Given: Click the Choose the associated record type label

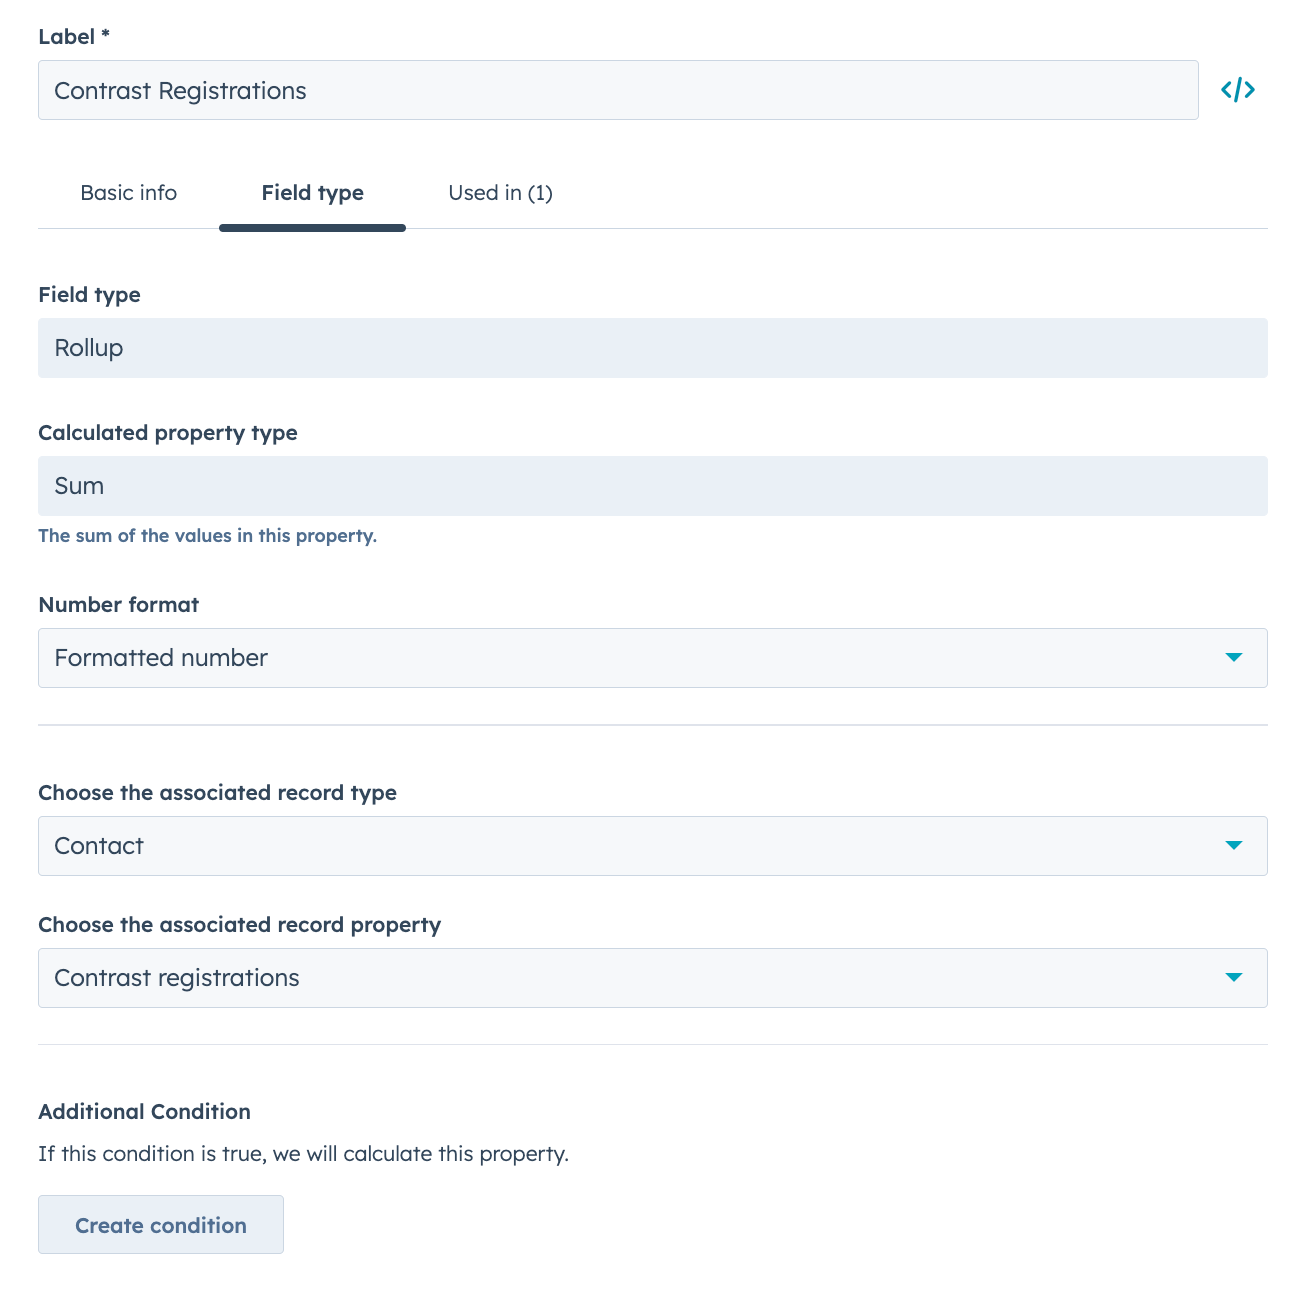Looking at the screenshot, I should 217,792.
